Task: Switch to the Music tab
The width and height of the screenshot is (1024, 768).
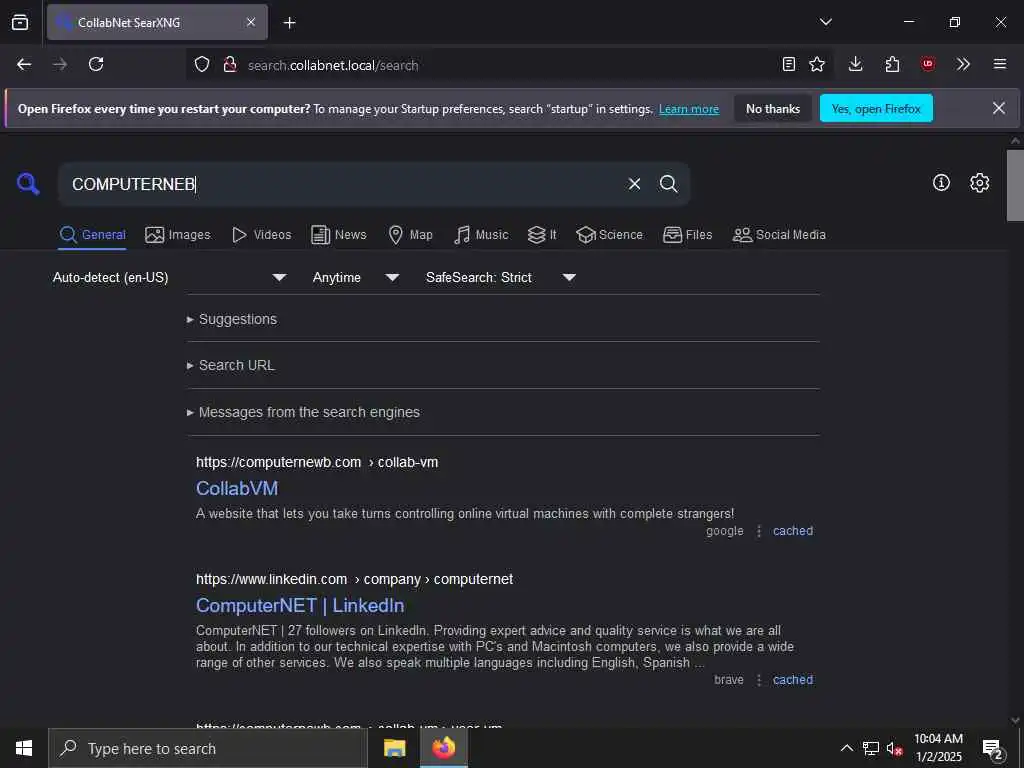Action: (481, 234)
